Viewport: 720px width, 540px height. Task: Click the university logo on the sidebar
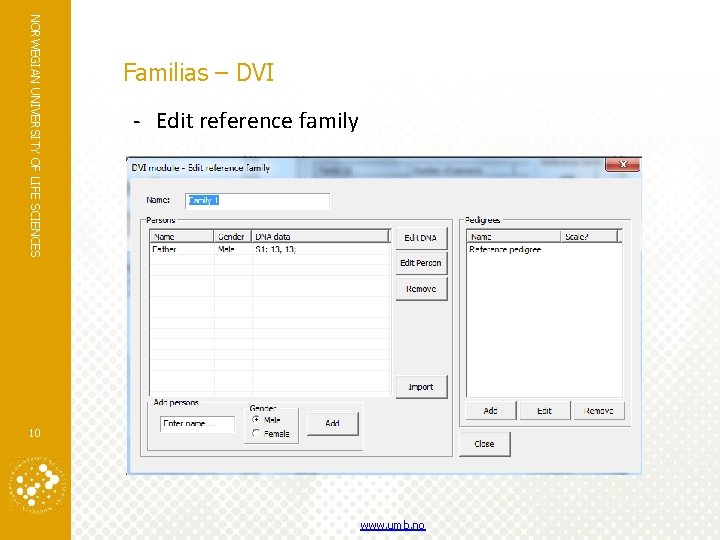coord(37,485)
